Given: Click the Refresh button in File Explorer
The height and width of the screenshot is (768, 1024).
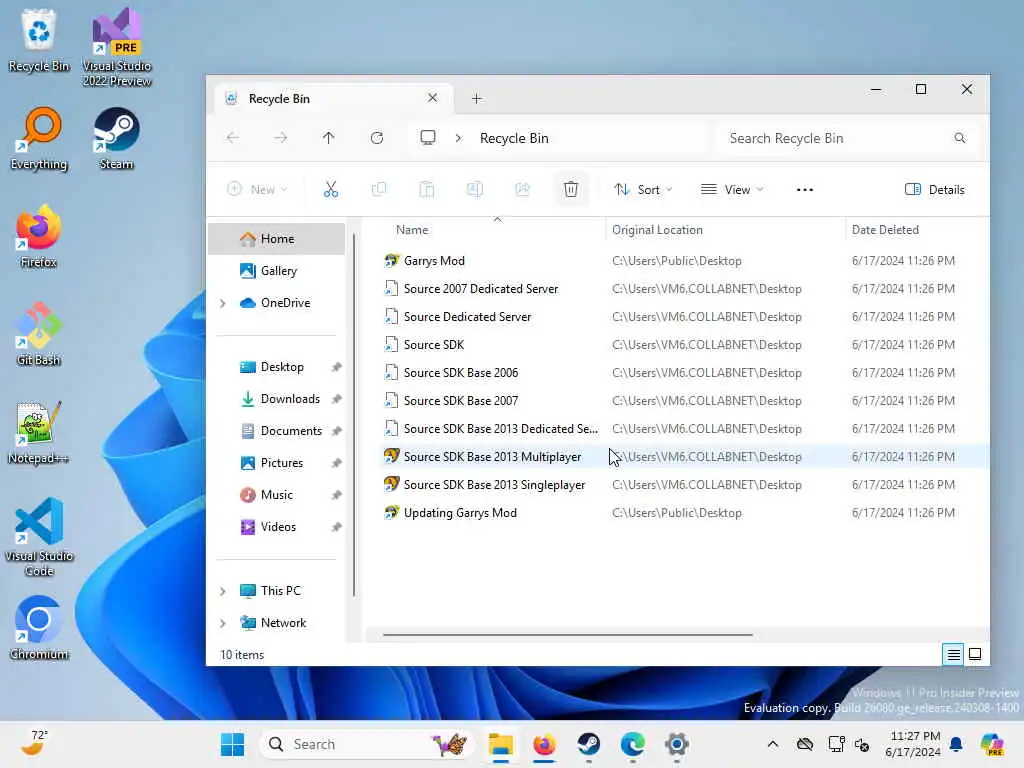Looking at the screenshot, I should click(x=377, y=138).
